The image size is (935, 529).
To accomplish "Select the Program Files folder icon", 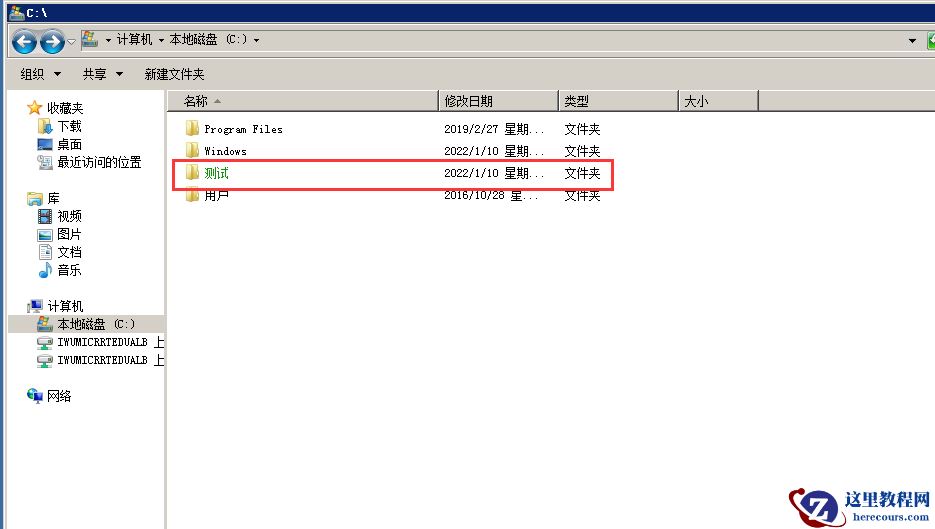I will pos(192,128).
